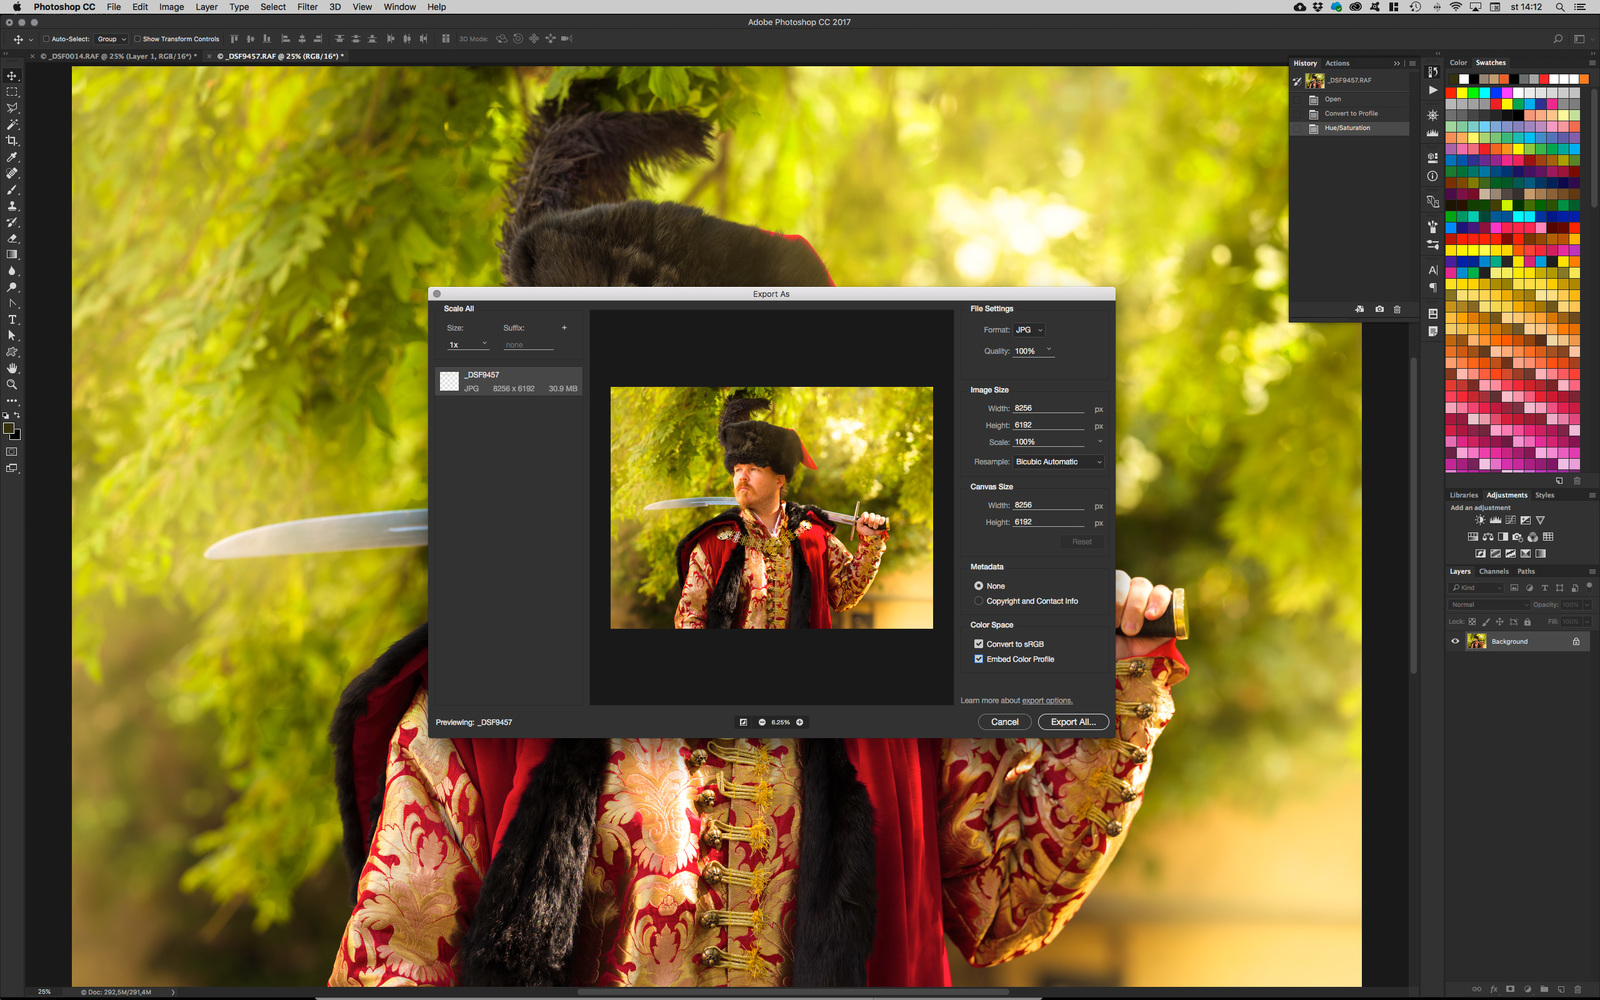Select the Crop tool

coord(12,141)
